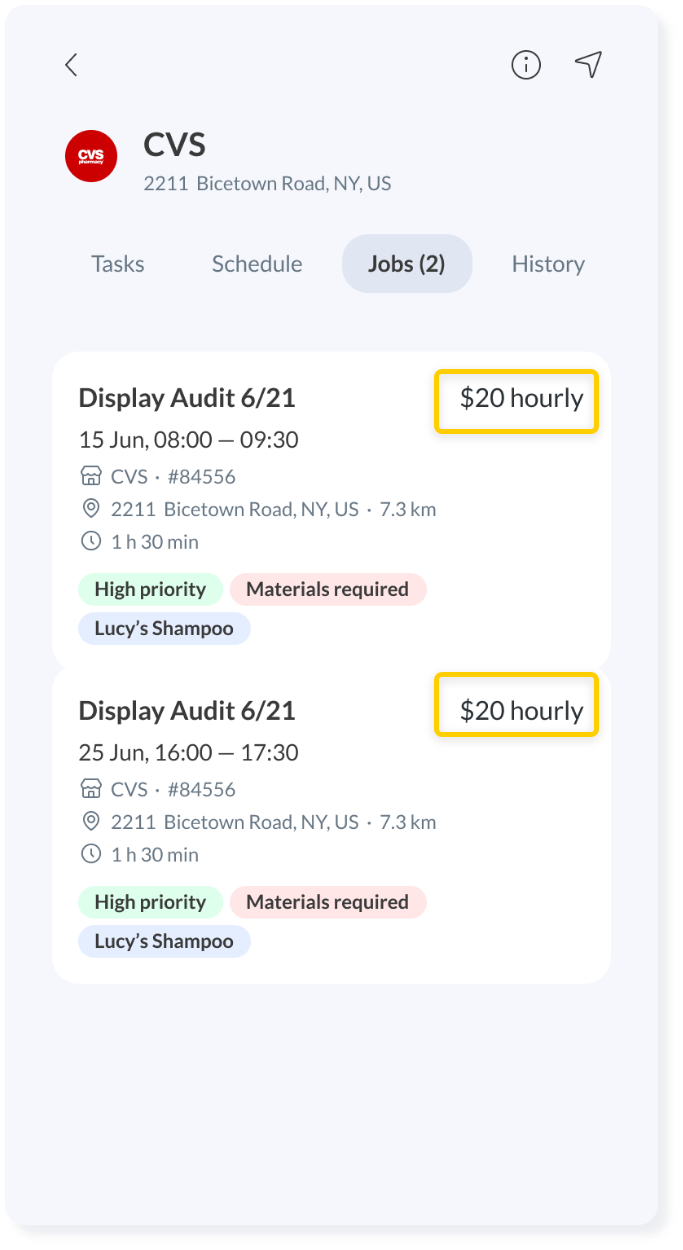Click clock icon in 25 Jun job card
Screen dimensions: 683x1250
[91, 854]
